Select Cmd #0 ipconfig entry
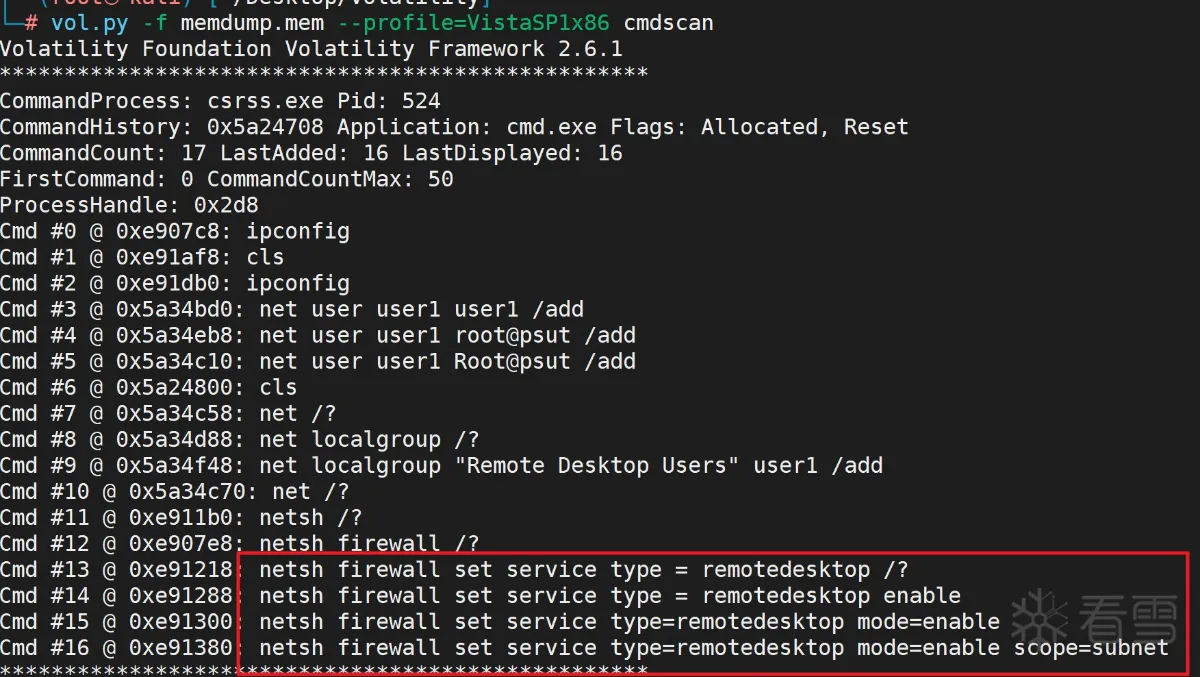The height and width of the screenshot is (677, 1200). pyautogui.click(x=175, y=231)
